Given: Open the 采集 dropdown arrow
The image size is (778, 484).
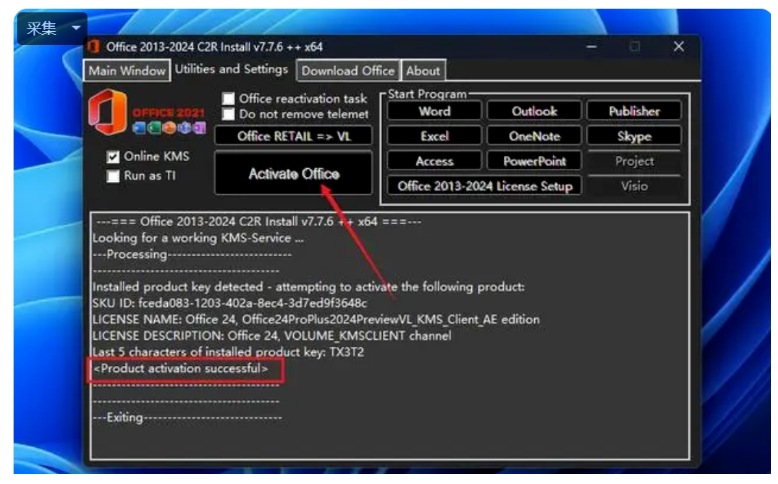Looking at the screenshot, I should click(x=76, y=28).
